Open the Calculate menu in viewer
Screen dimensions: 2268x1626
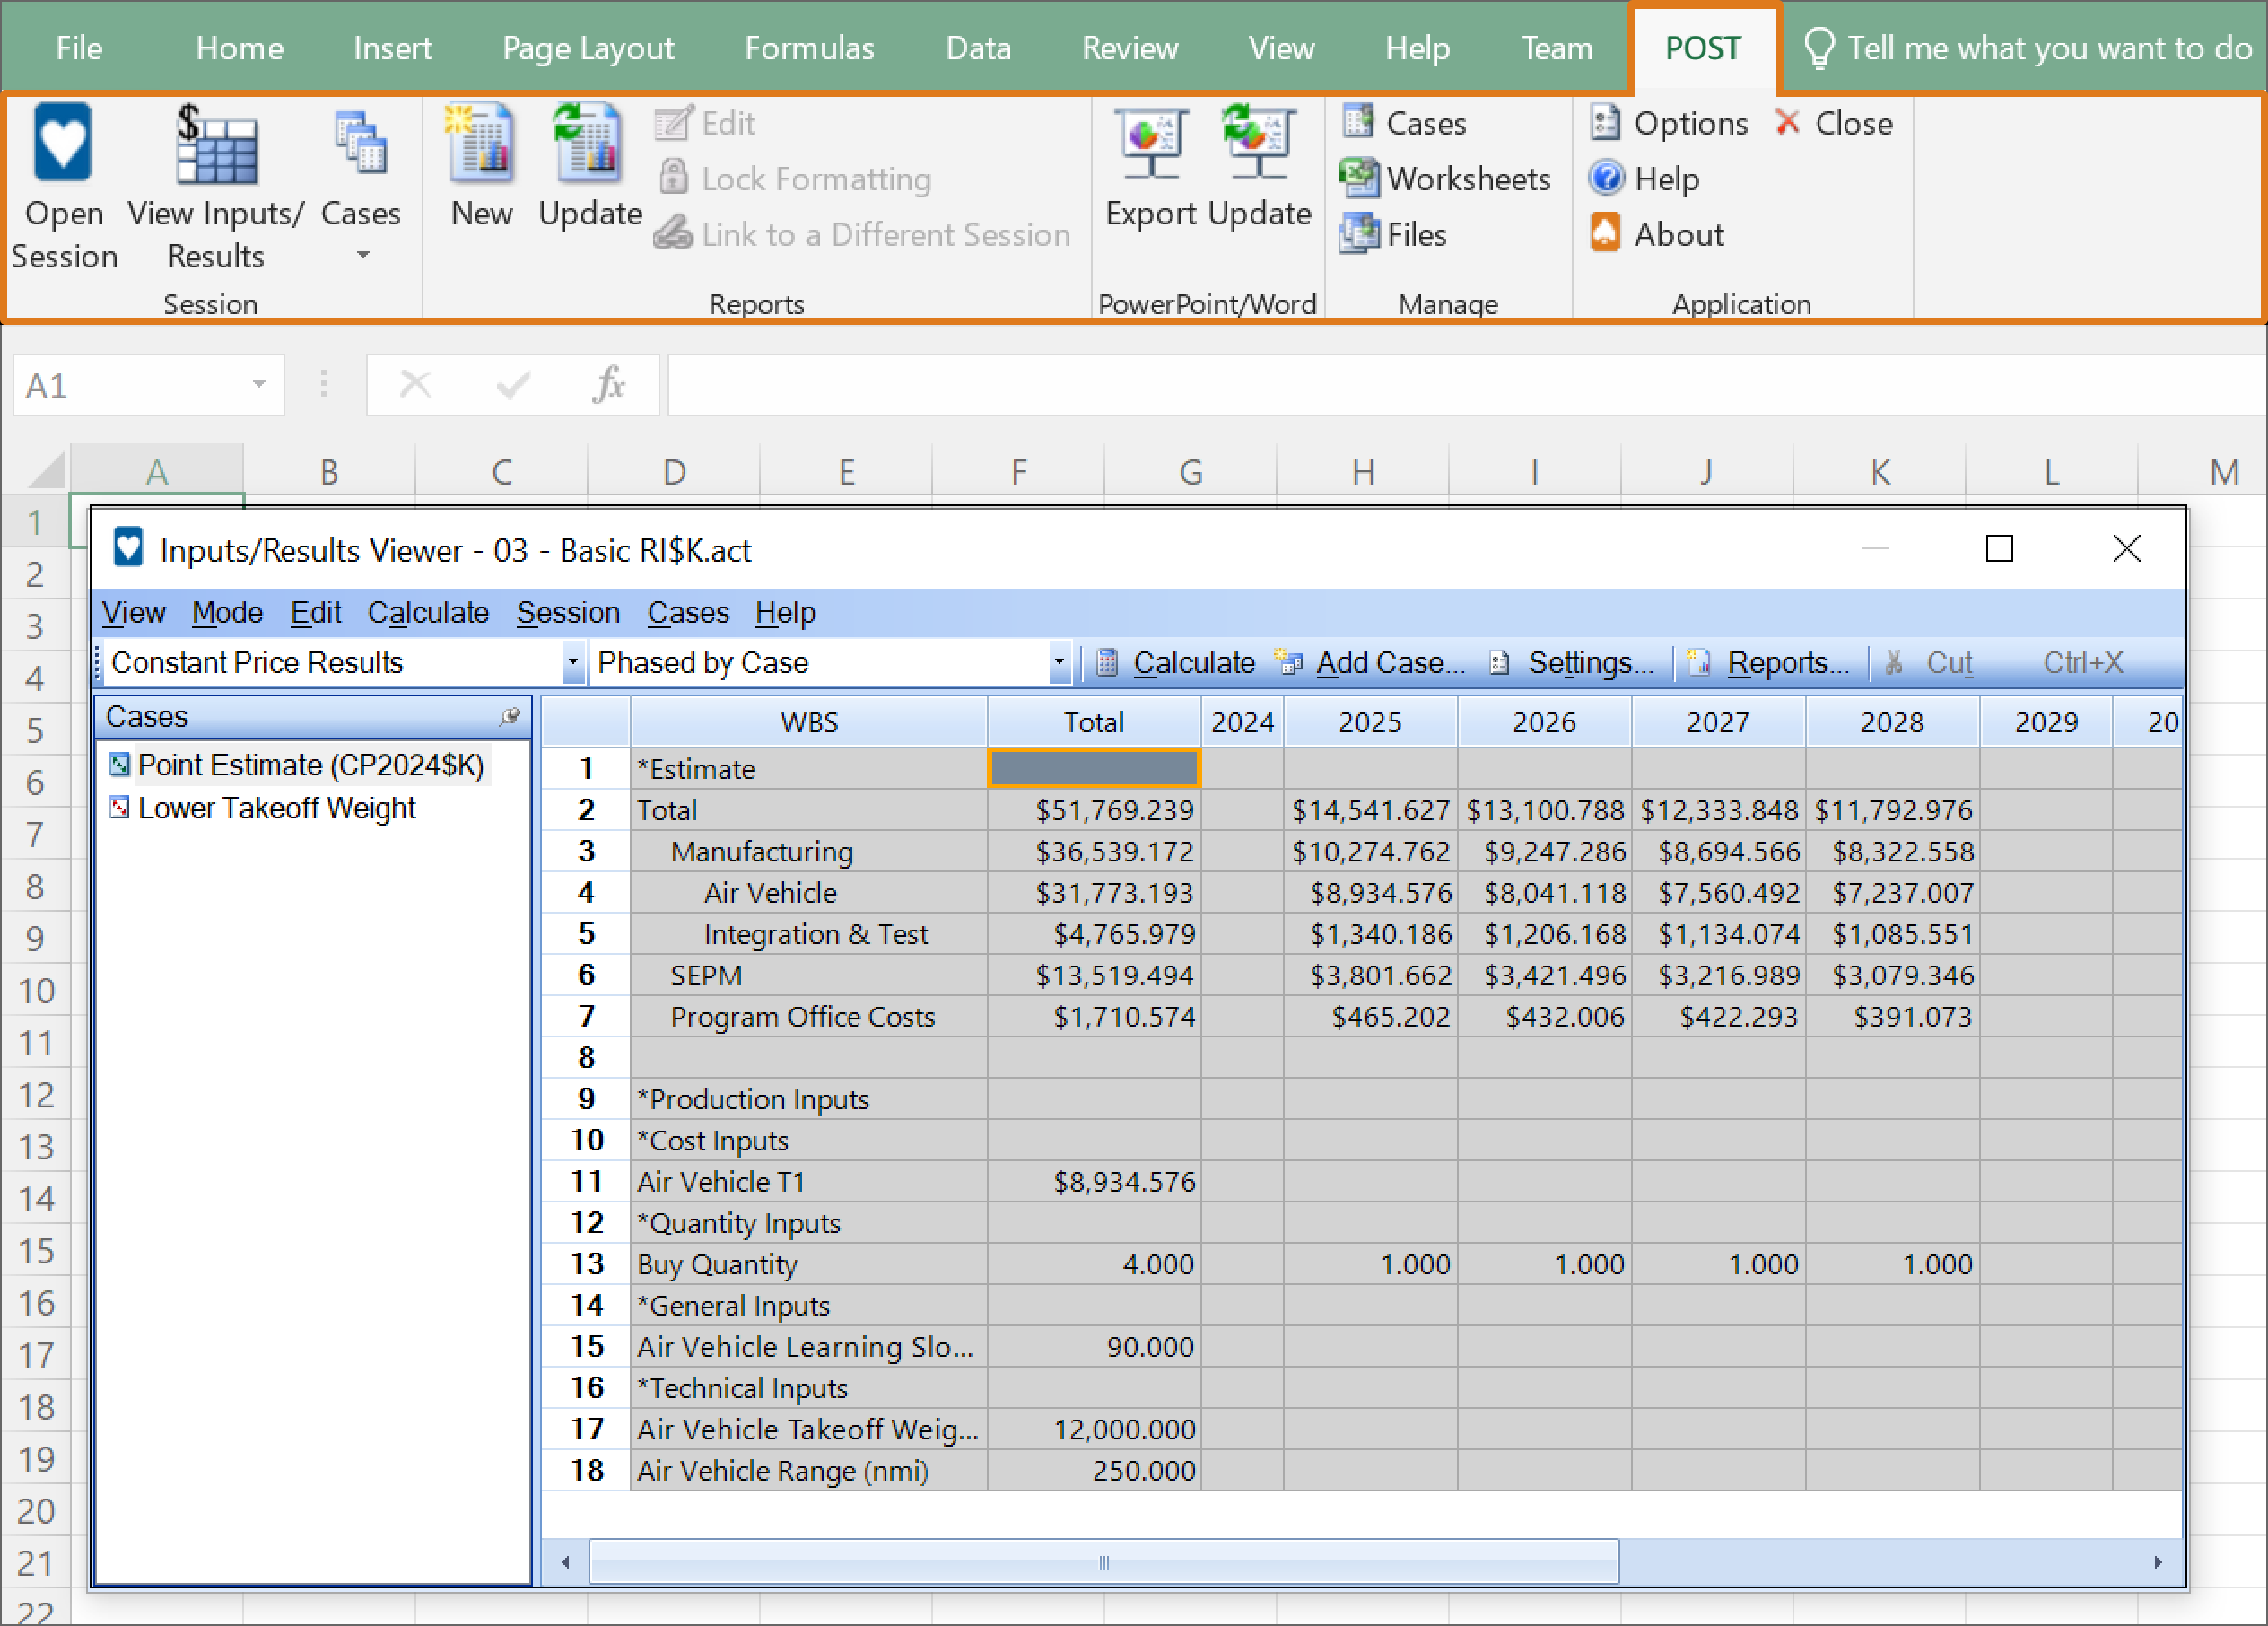tap(428, 613)
